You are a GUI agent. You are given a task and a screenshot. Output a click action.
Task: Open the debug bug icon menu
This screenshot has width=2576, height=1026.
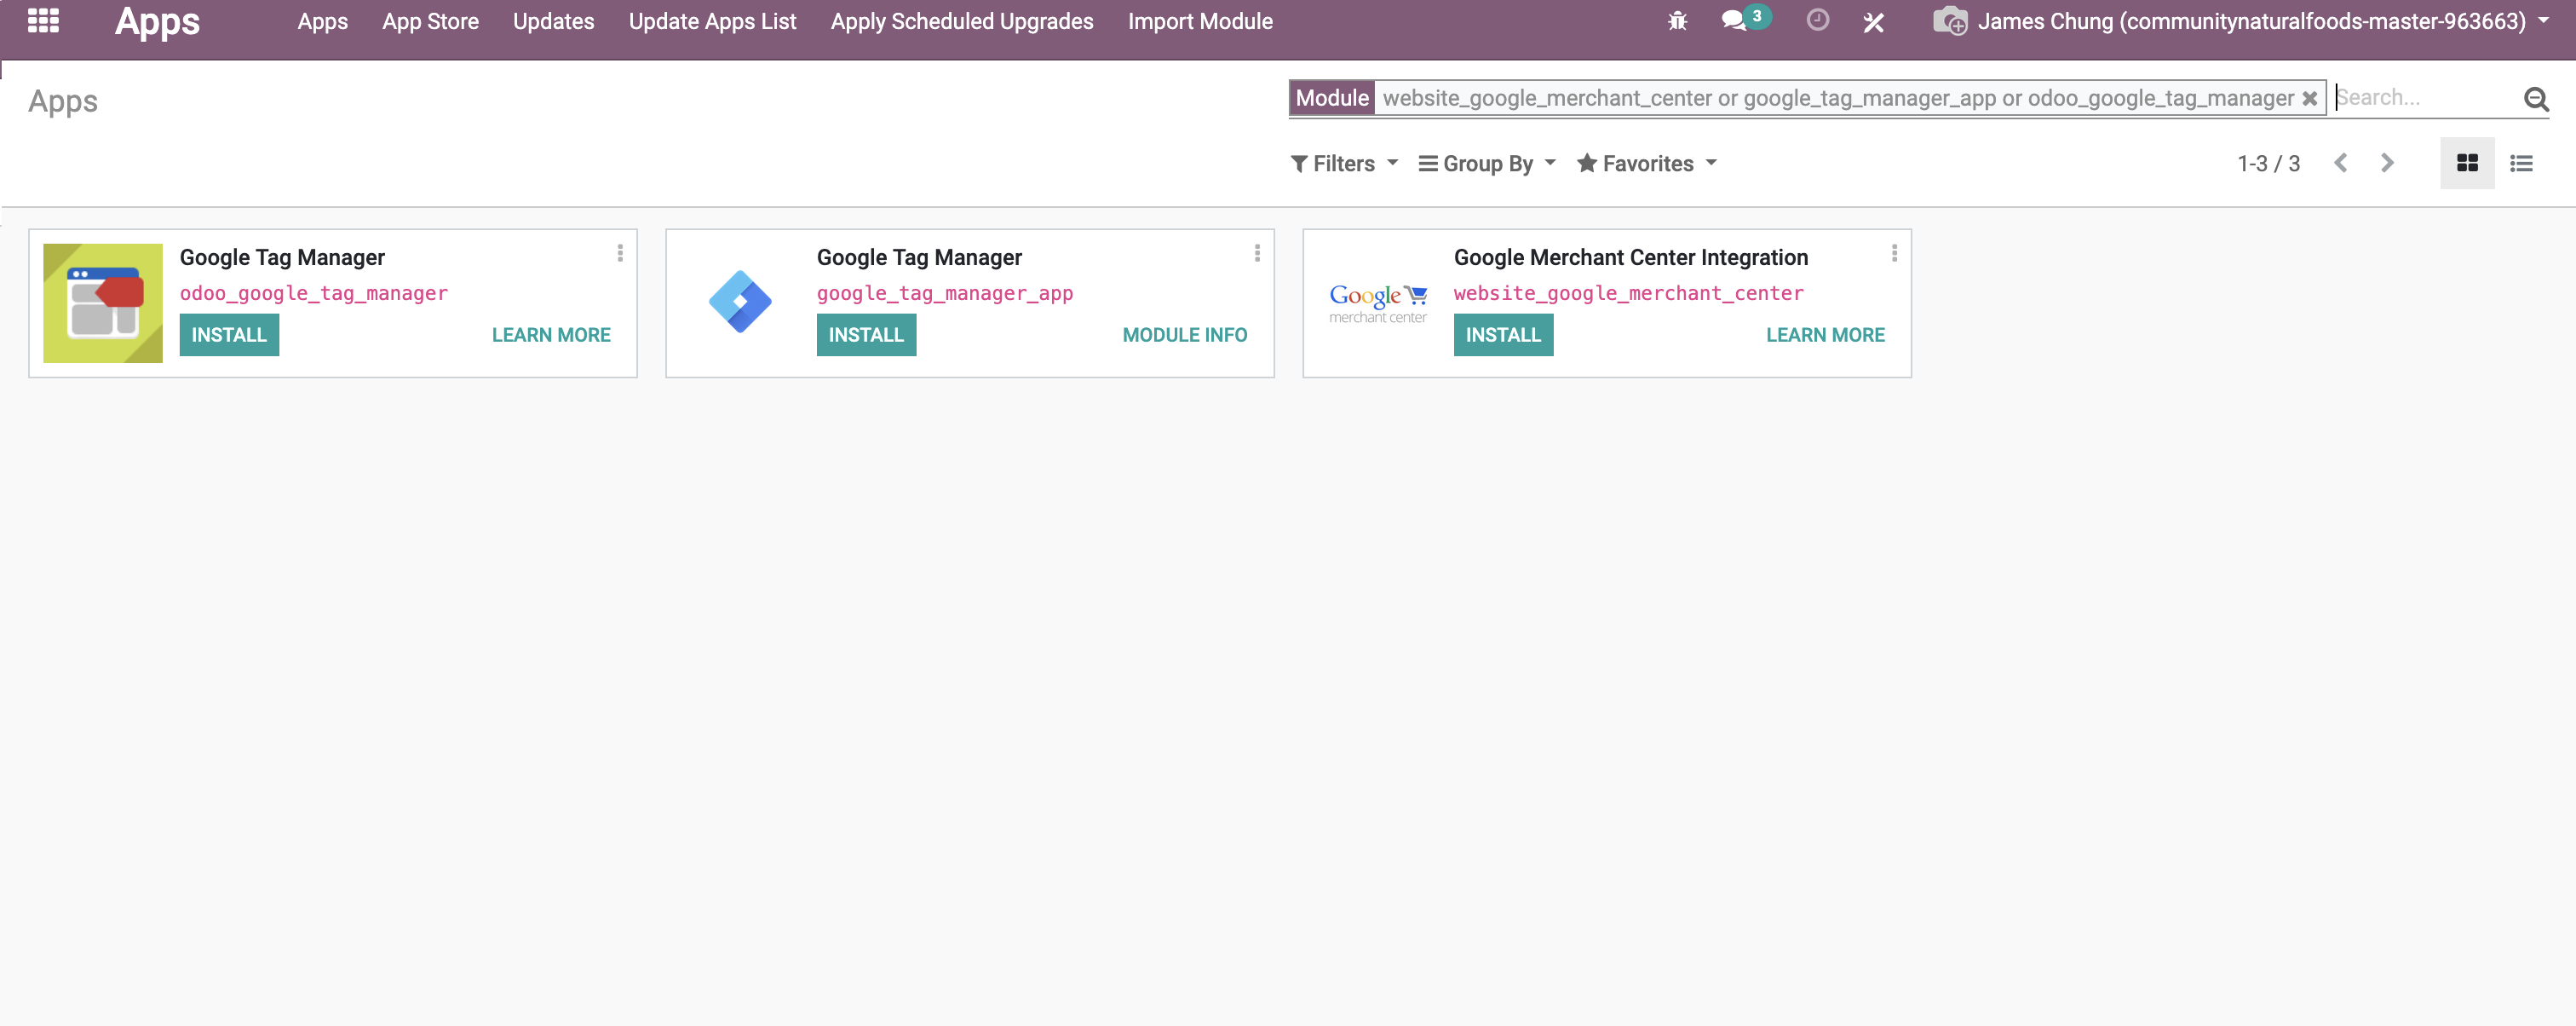coord(1677,21)
